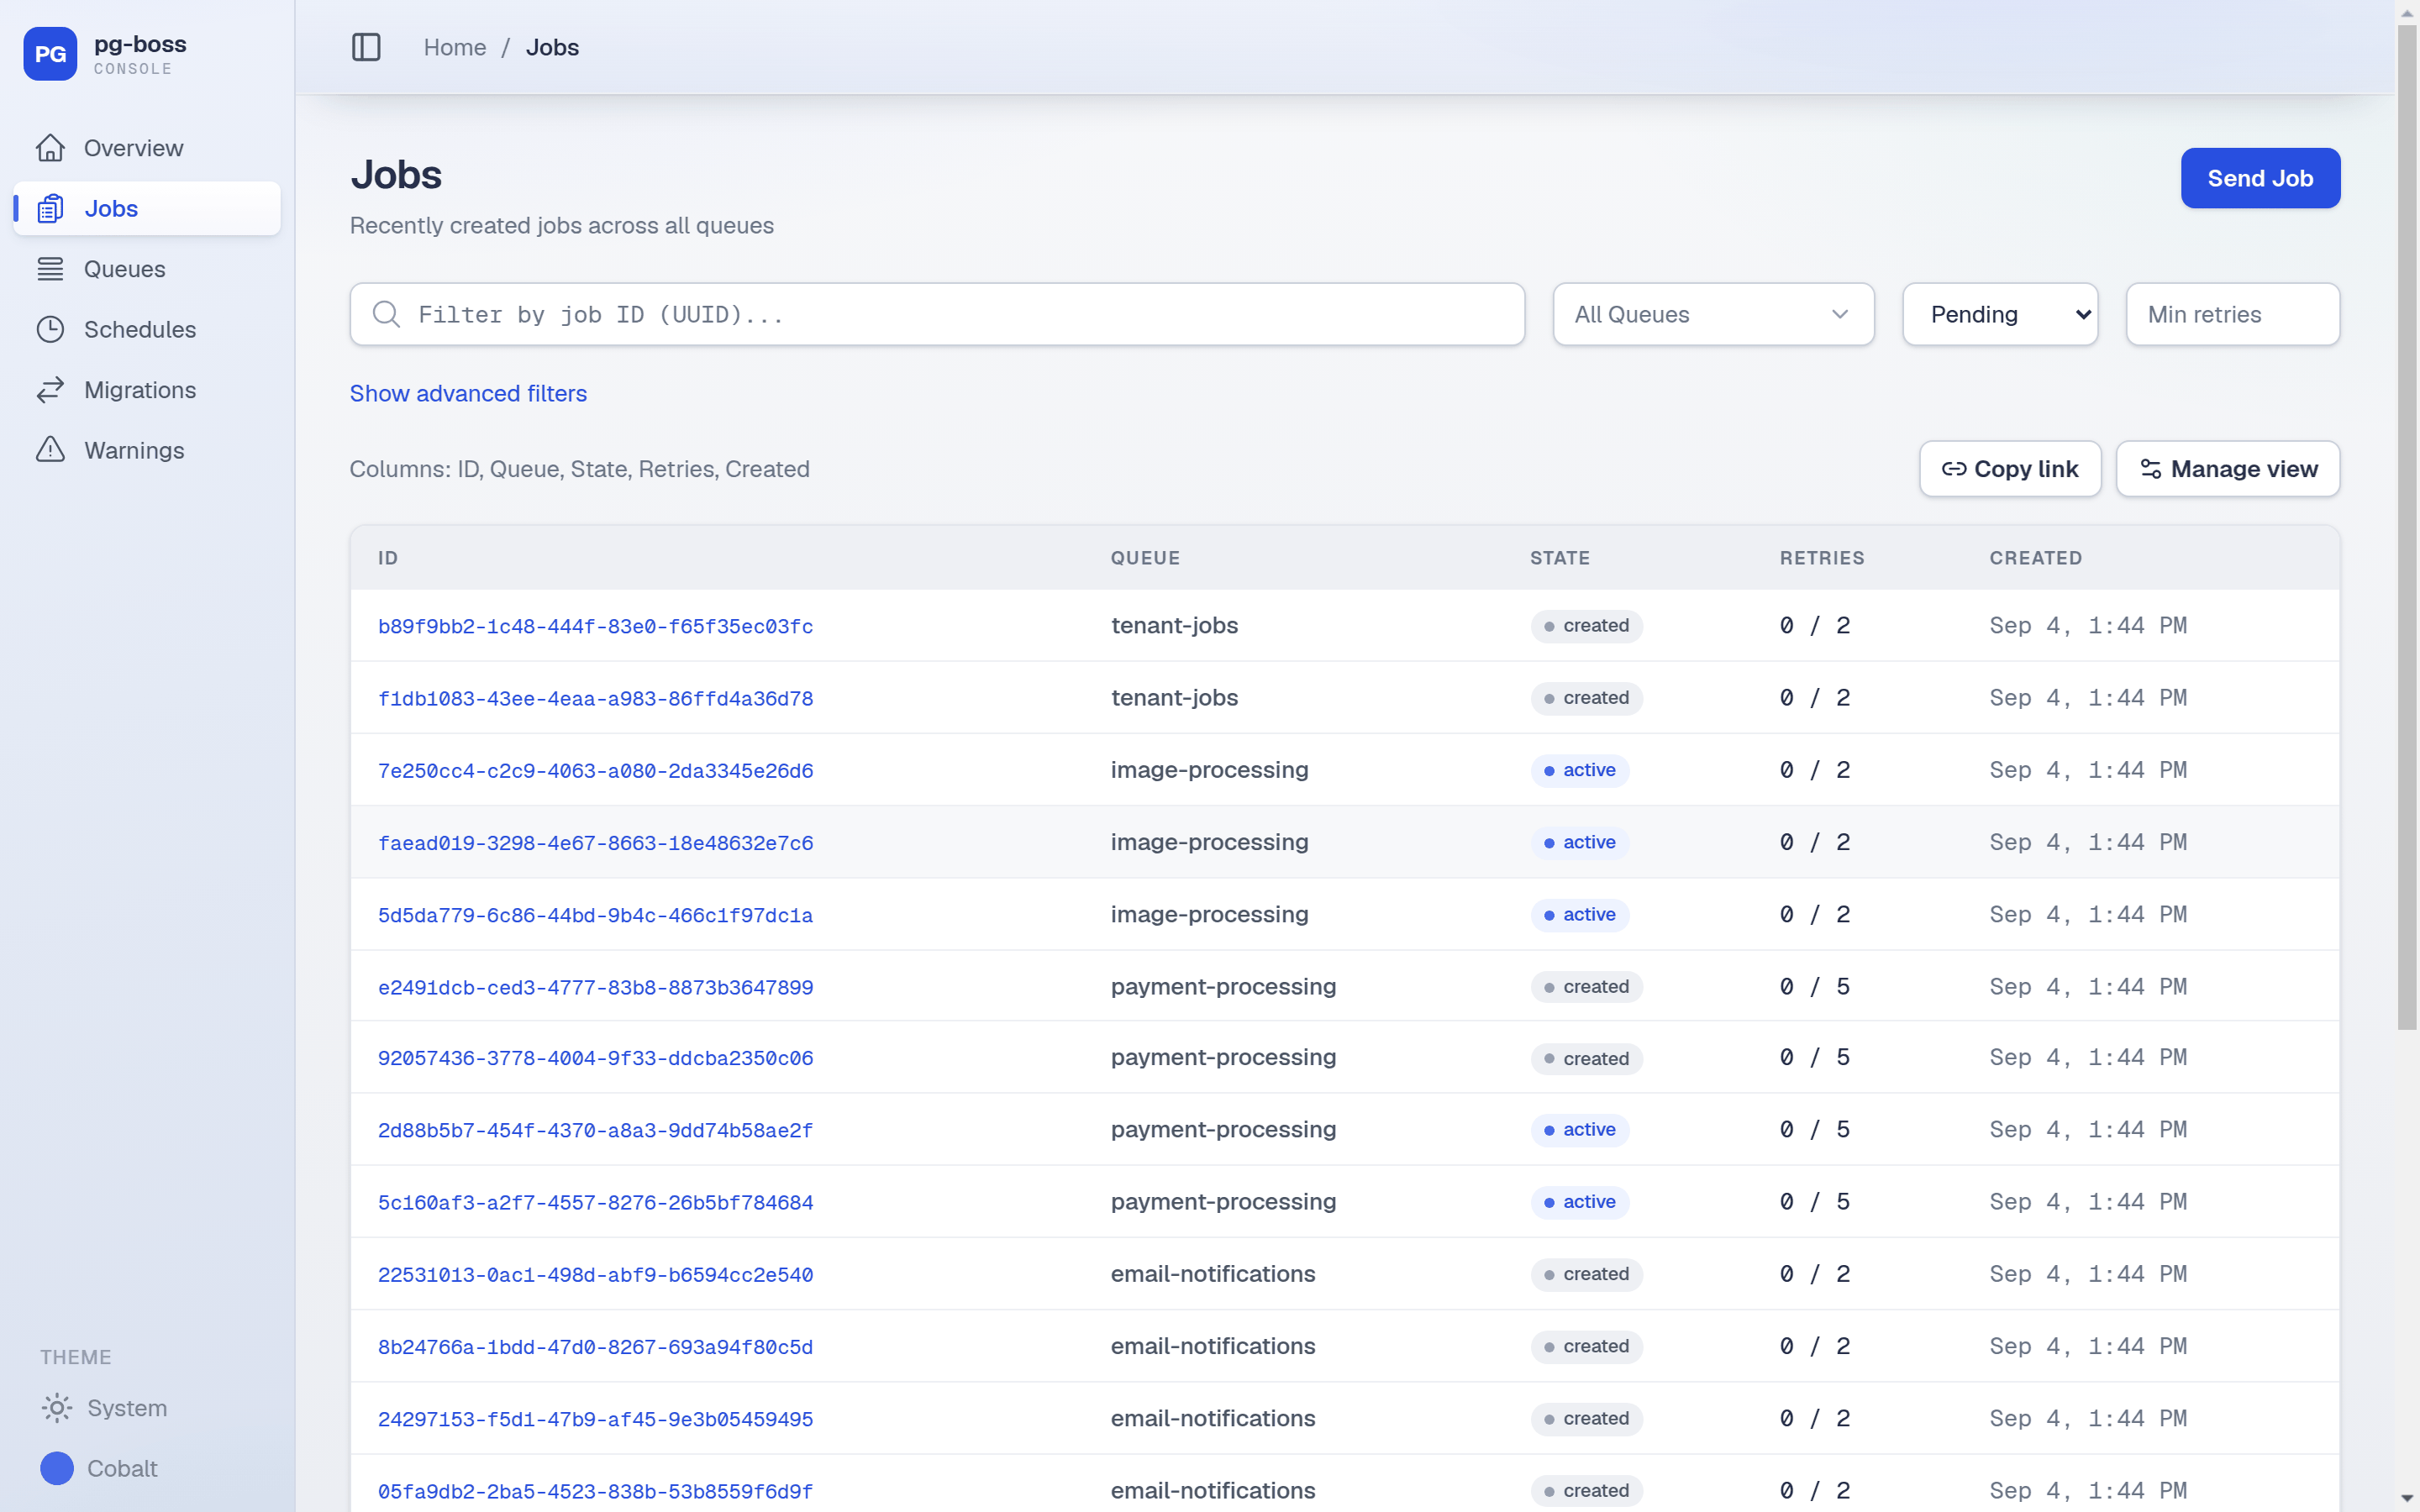Click created badge in b89f9bb2 row
Screen dimensions: 2420x1512
tap(1586, 626)
